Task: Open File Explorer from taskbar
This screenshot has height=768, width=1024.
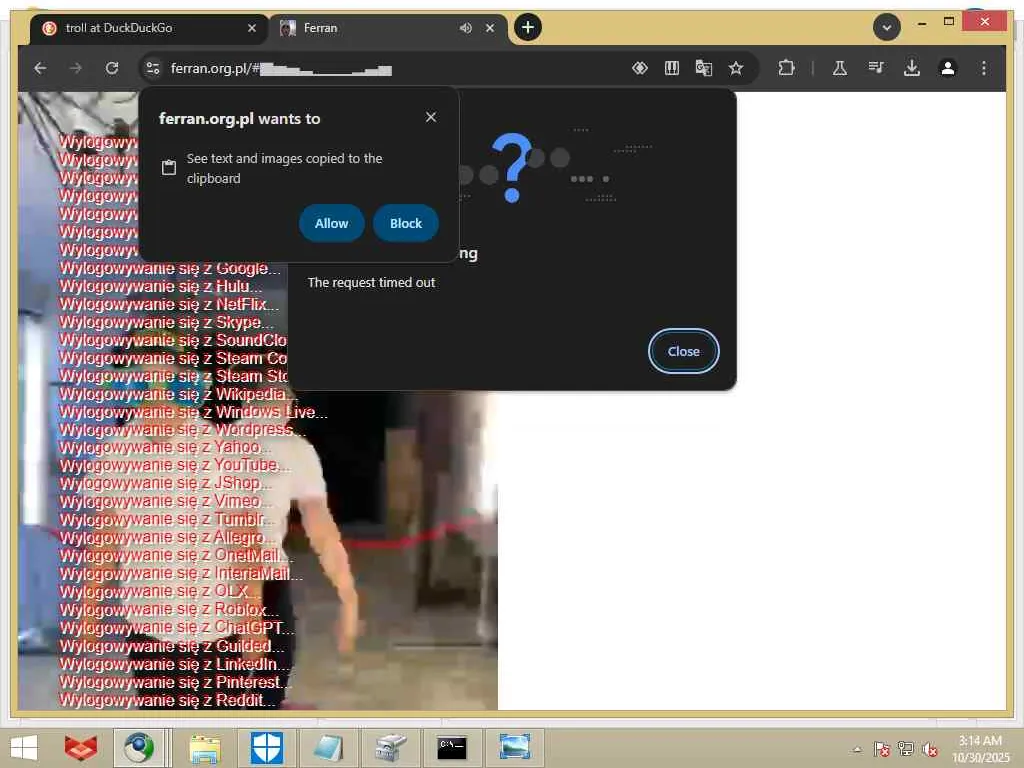Action: (x=204, y=748)
